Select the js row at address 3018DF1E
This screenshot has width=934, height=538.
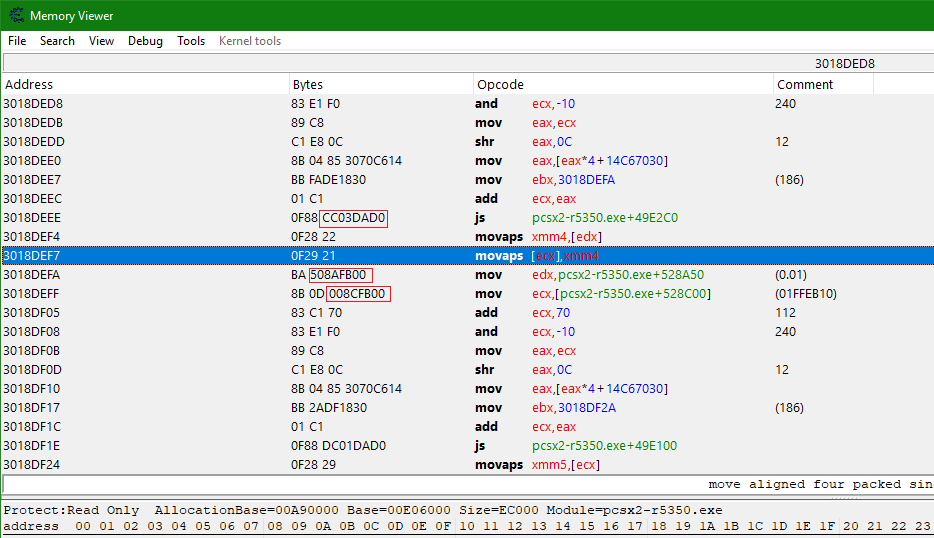pos(468,446)
